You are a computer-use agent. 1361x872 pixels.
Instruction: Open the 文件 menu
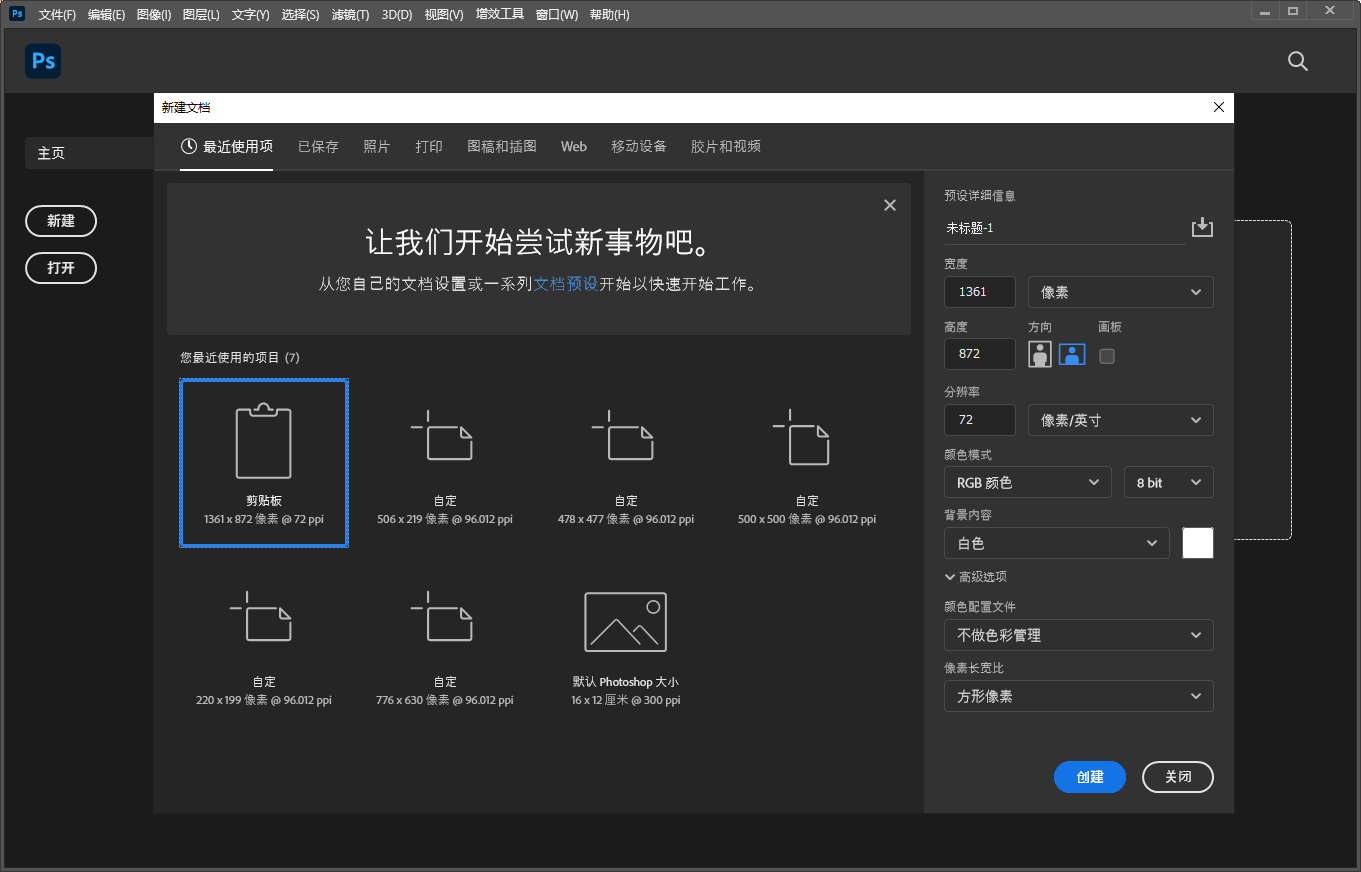(56, 14)
